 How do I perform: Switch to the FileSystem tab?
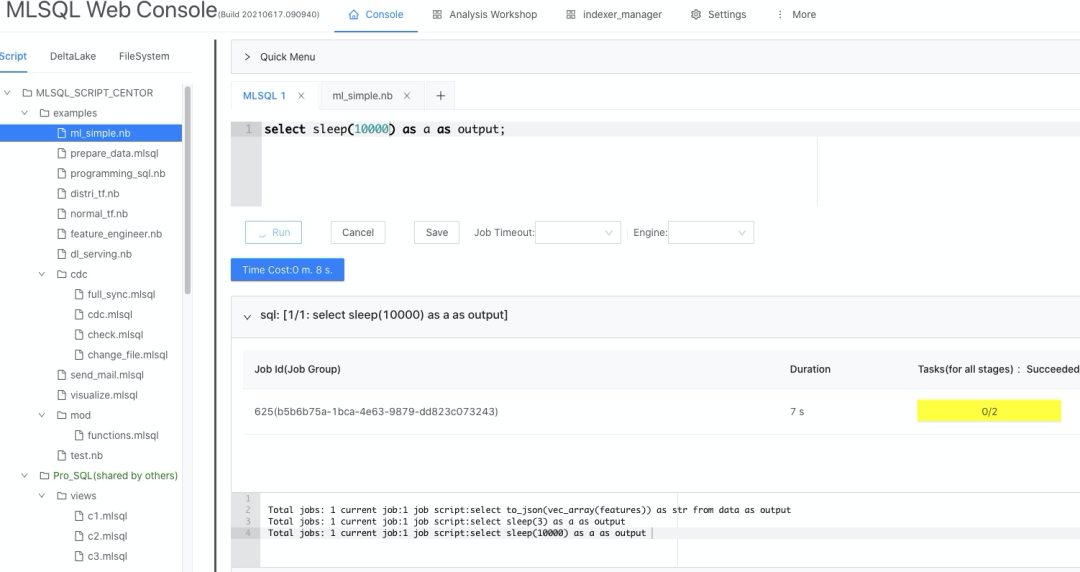(144, 56)
